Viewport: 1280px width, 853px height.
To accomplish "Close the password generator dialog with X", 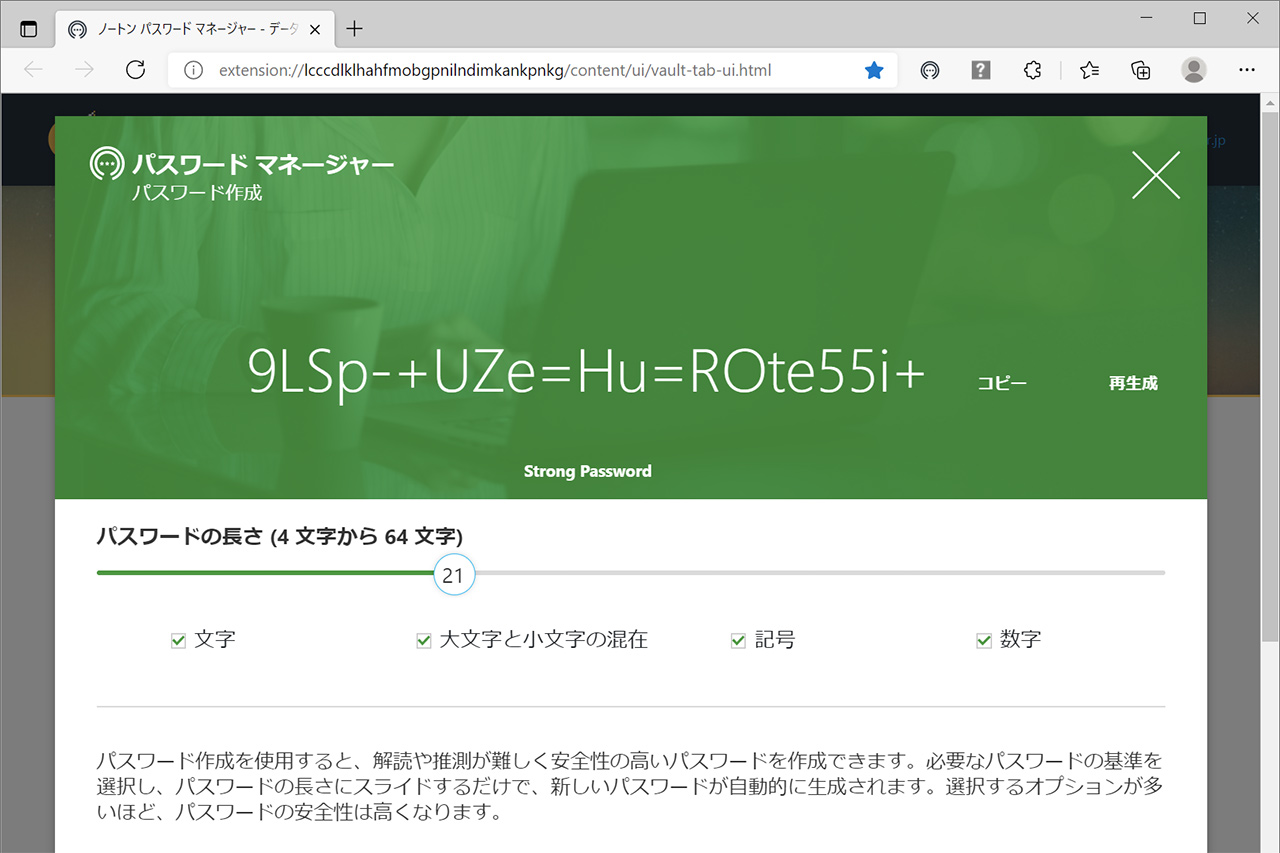I will pos(1156,175).
